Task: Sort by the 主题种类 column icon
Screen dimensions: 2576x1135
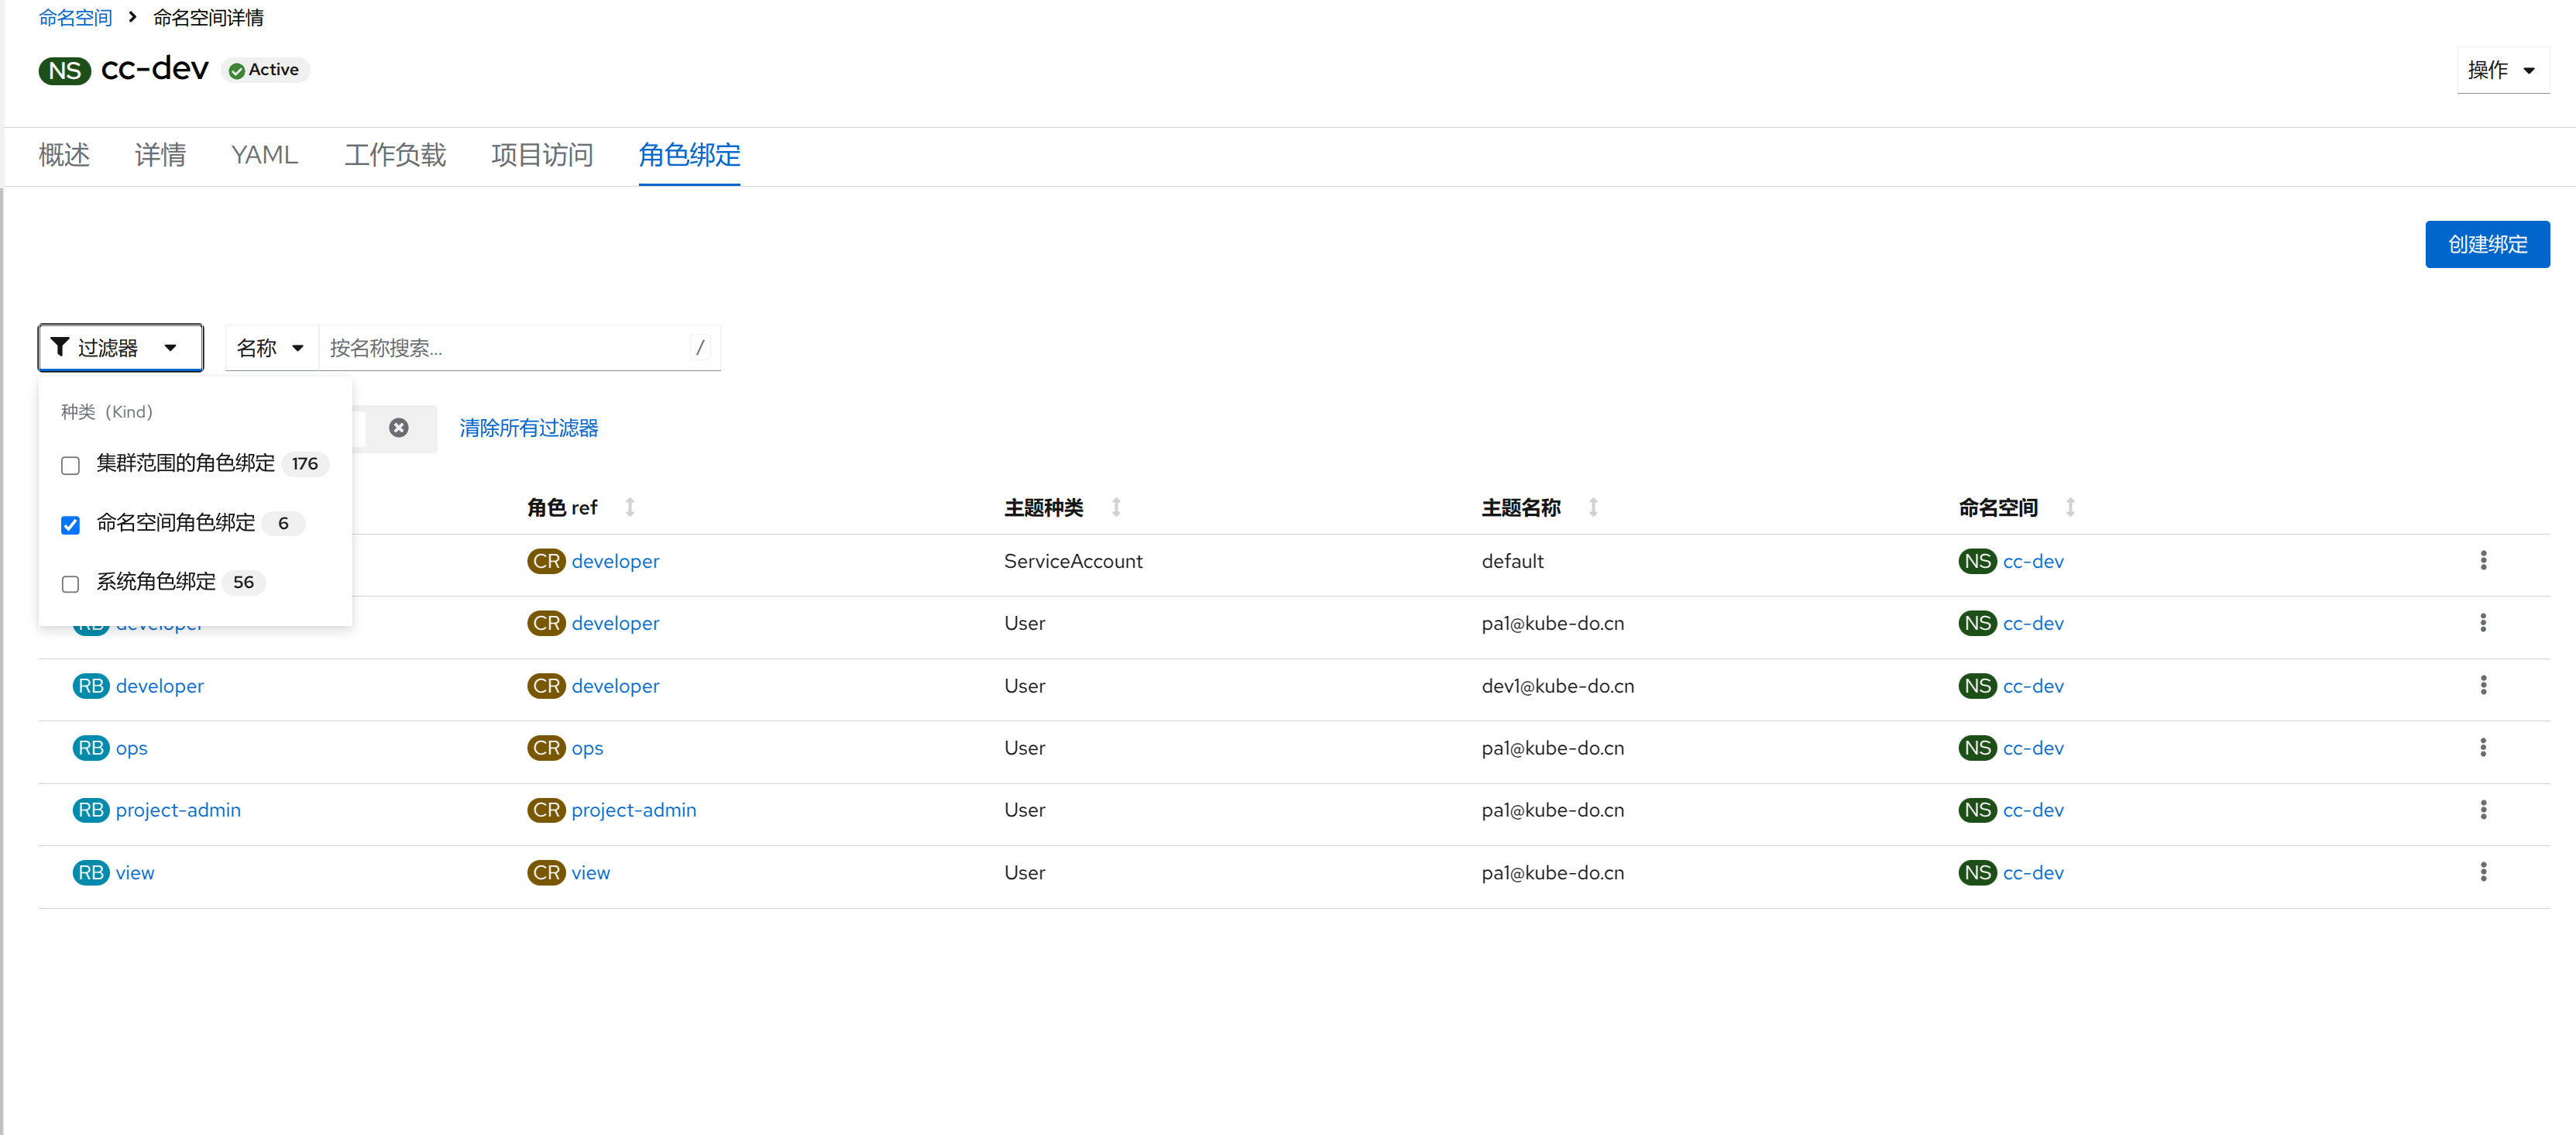Action: [1116, 508]
